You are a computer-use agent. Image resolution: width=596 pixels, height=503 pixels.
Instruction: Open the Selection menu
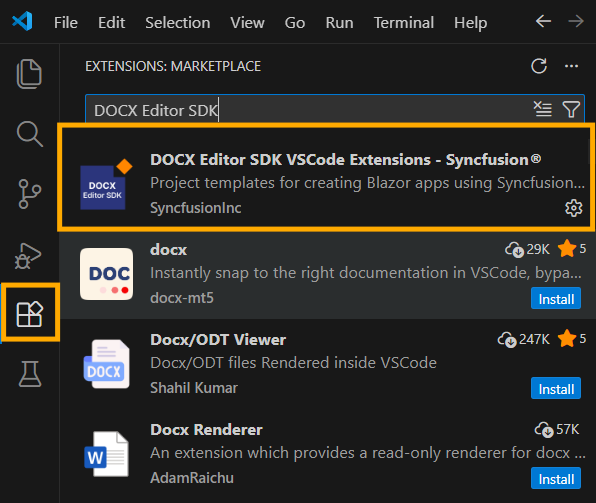tap(178, 23)
